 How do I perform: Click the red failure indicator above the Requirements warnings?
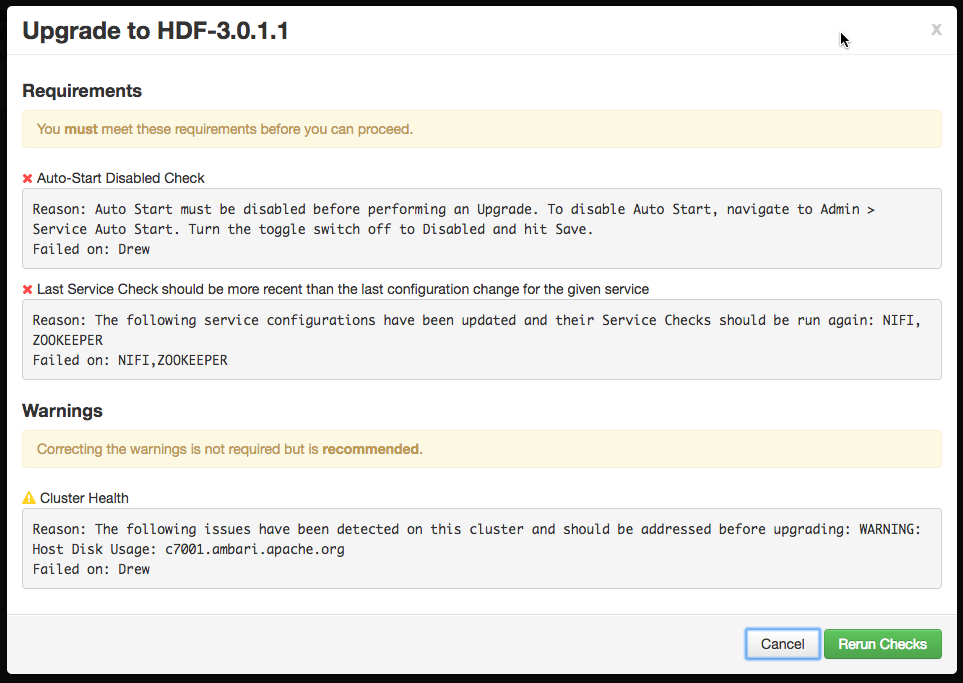[28, 178]
